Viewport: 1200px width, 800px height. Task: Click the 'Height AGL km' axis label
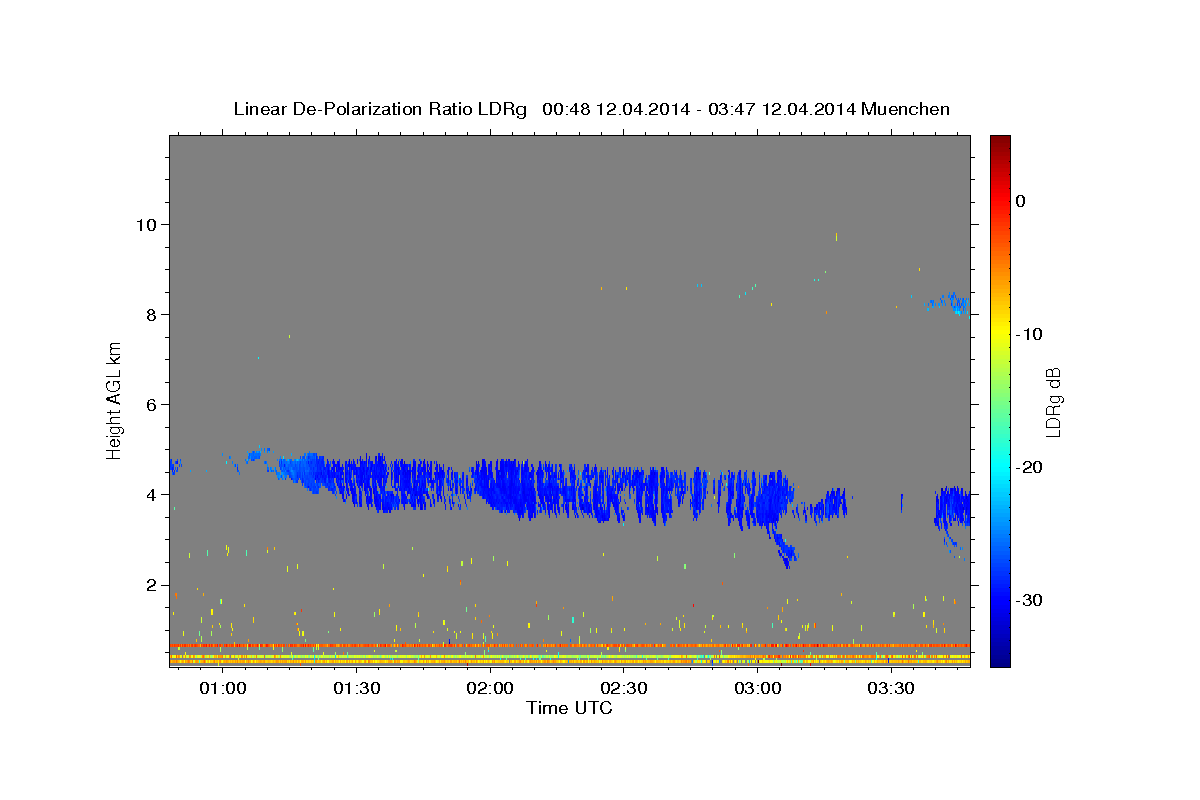click(115, 400)
